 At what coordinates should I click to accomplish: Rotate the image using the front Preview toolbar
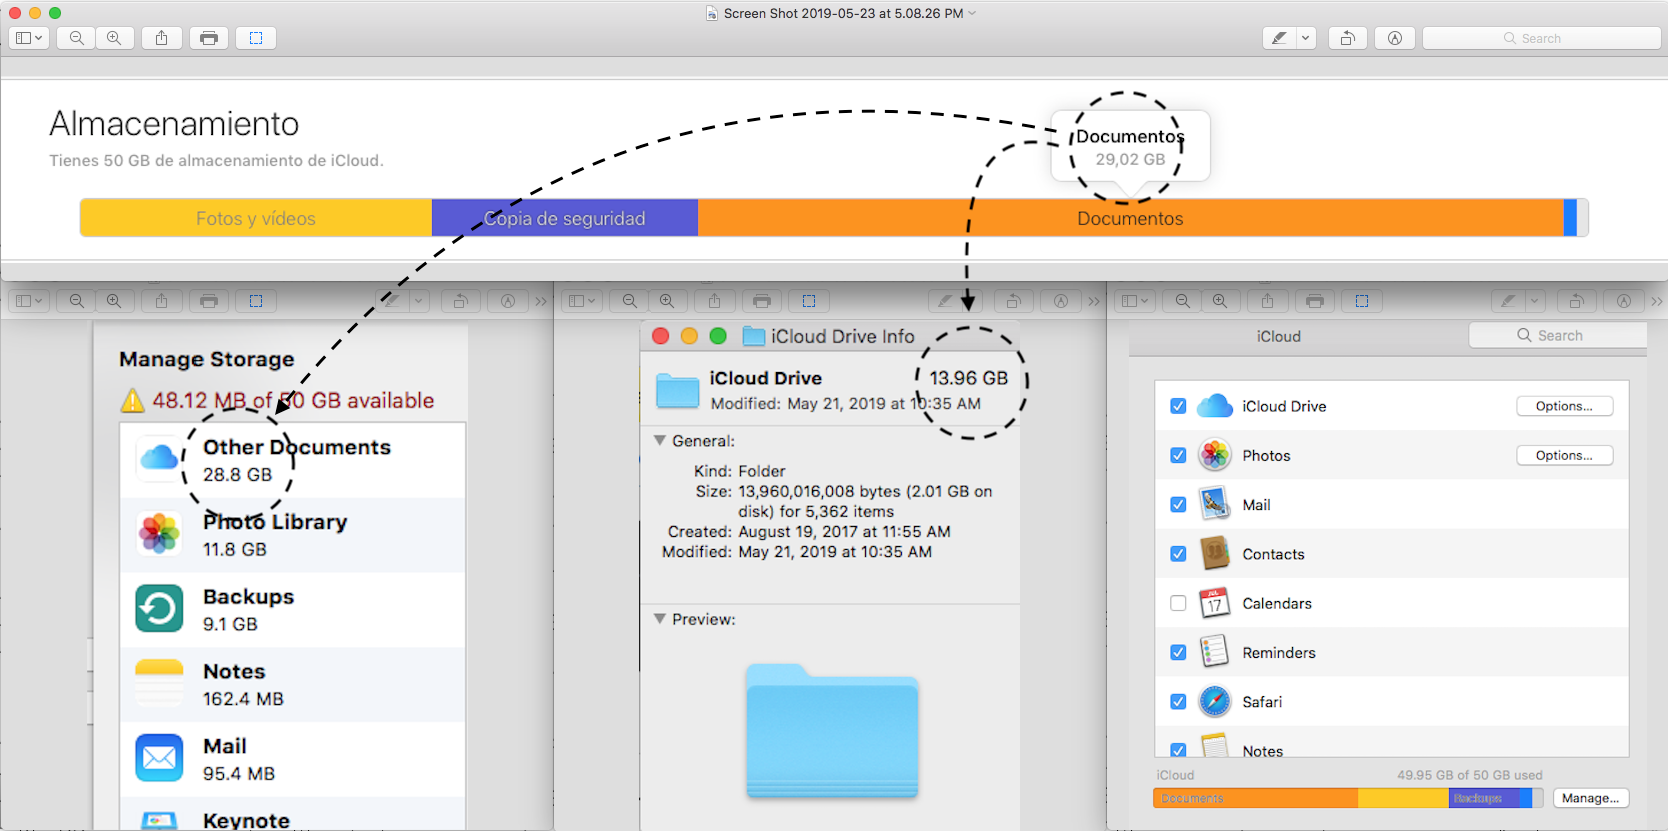1348,38
